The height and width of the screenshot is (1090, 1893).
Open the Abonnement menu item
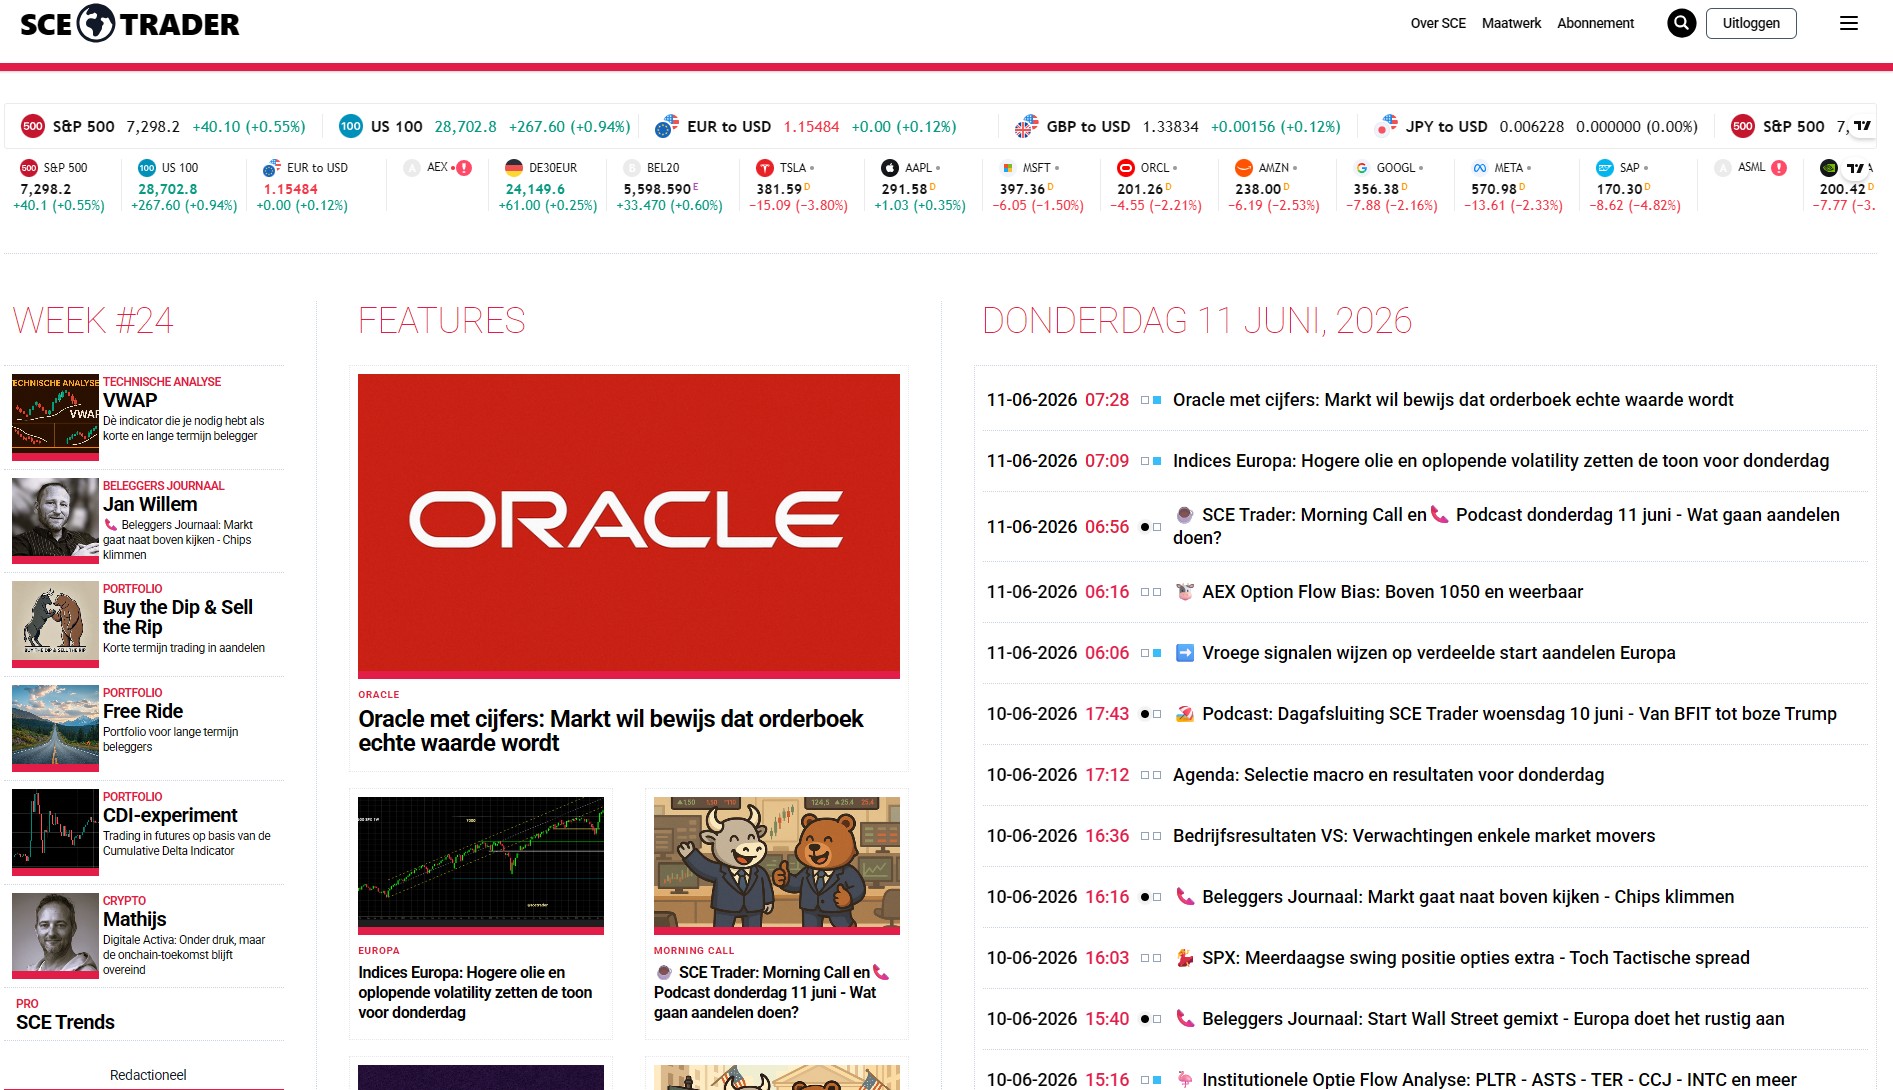(x=1595, y=23)
